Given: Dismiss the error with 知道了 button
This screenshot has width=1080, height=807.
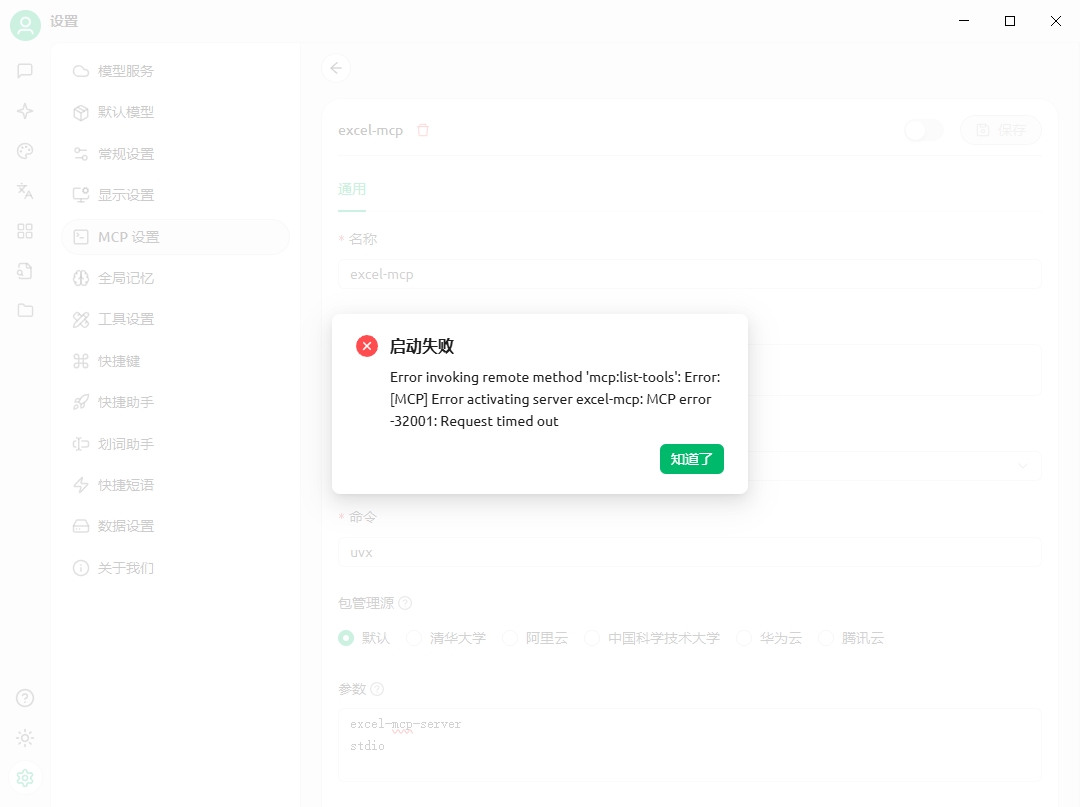Looking at the screenshot, I should [692, 459].
